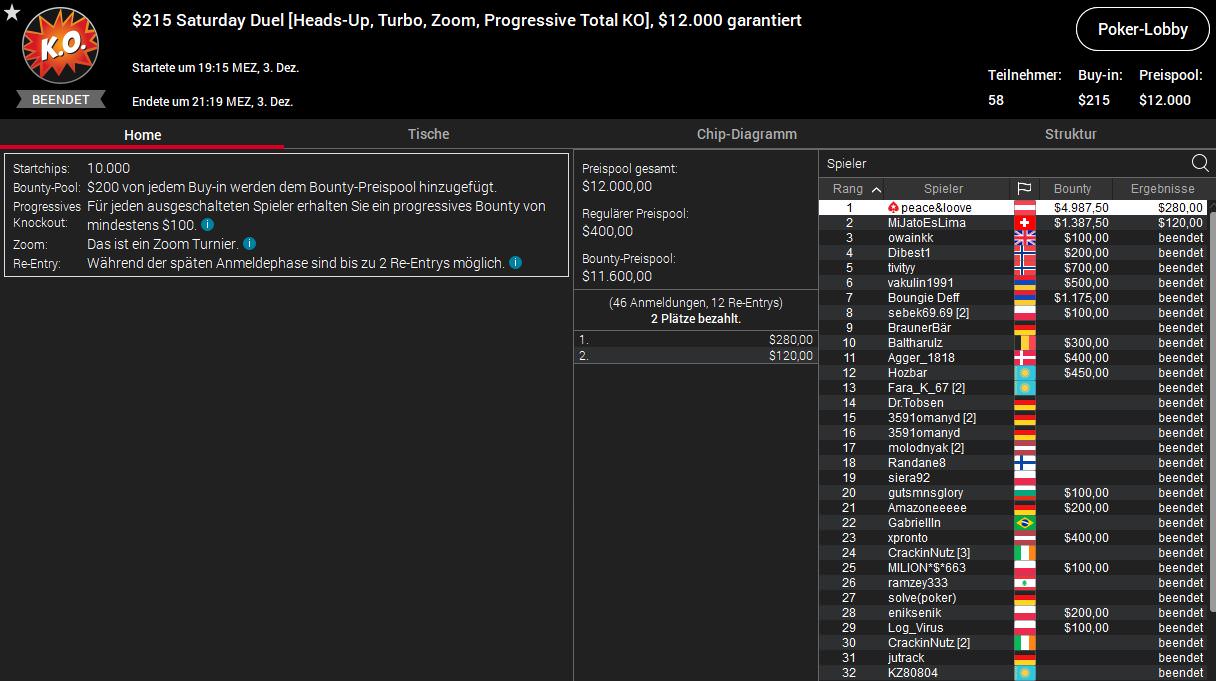
Task: Click the favorite star icon
Action: (x=12, y=12)
